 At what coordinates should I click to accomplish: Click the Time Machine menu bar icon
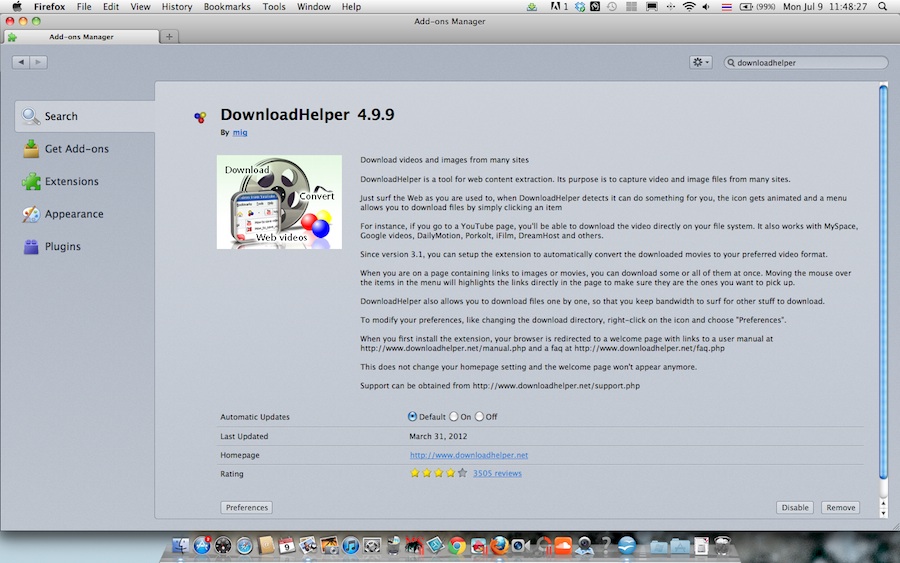(612, 7)
